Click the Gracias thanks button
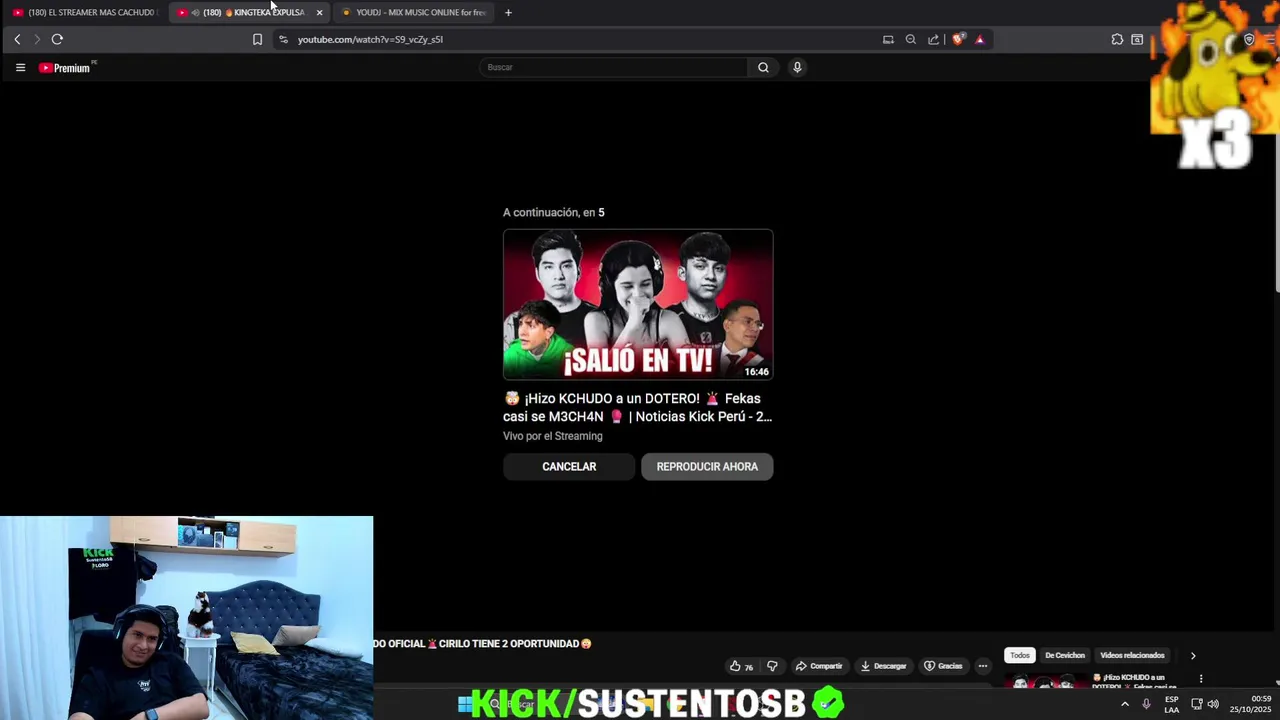 (x=942, y=666)
